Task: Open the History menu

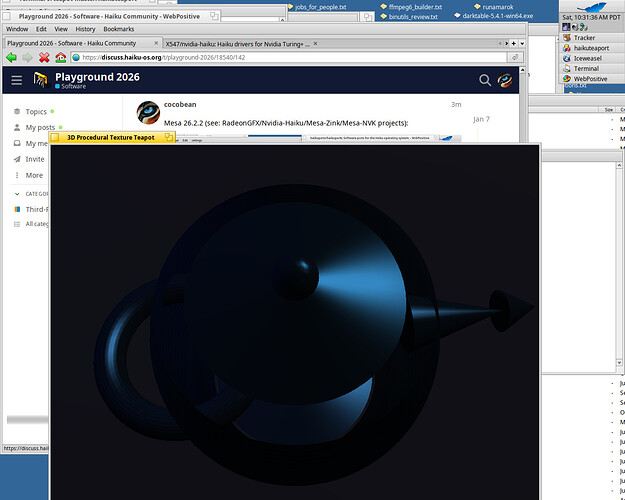Action: point(85,29)
